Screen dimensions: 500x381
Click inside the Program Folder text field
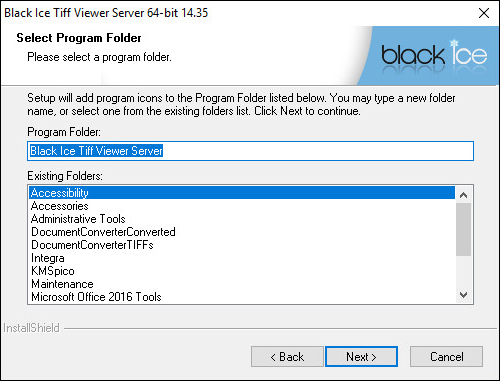[x=250, y=151]
